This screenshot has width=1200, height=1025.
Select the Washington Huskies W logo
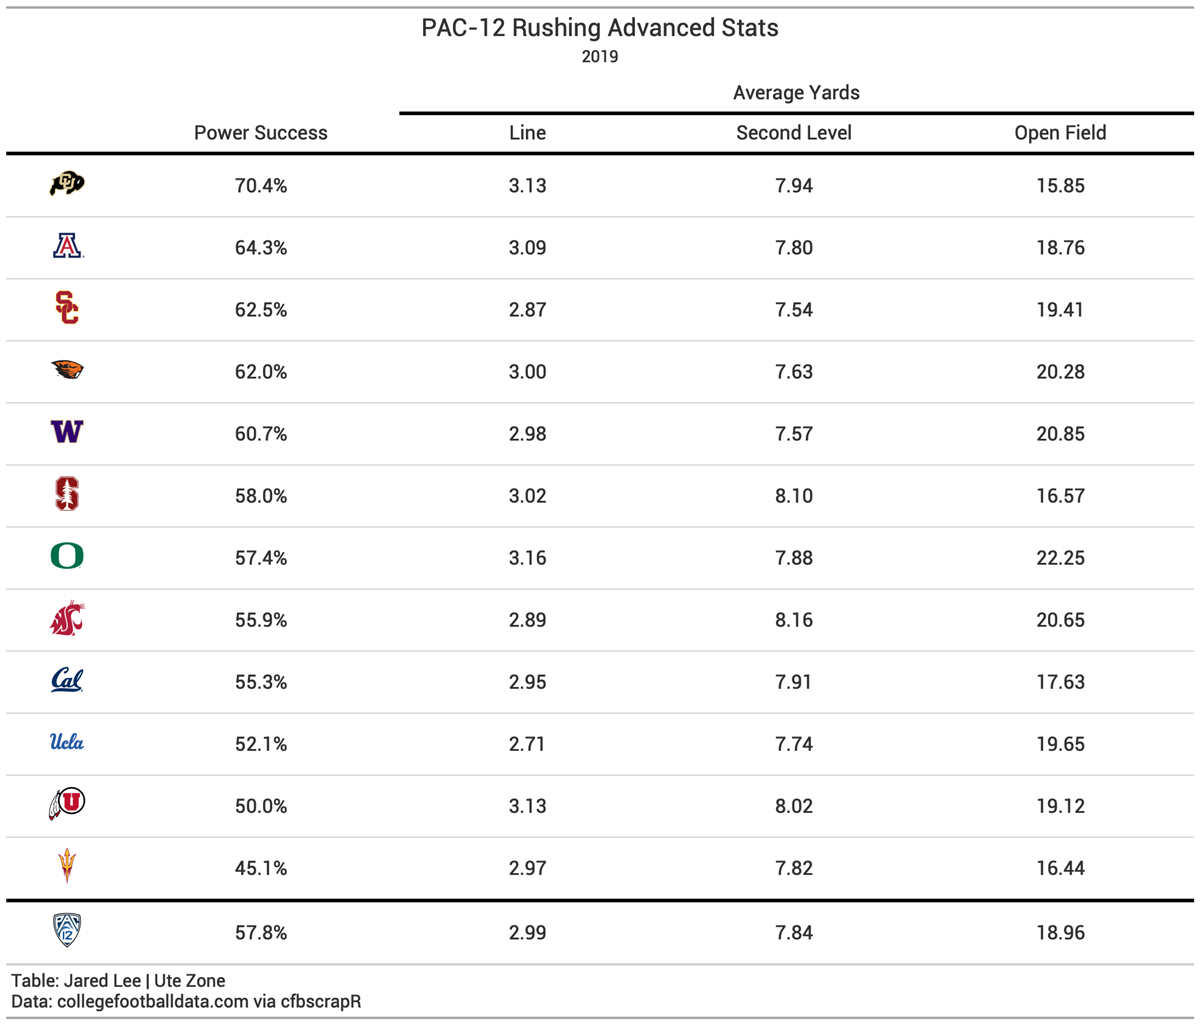tap(67, 432)
